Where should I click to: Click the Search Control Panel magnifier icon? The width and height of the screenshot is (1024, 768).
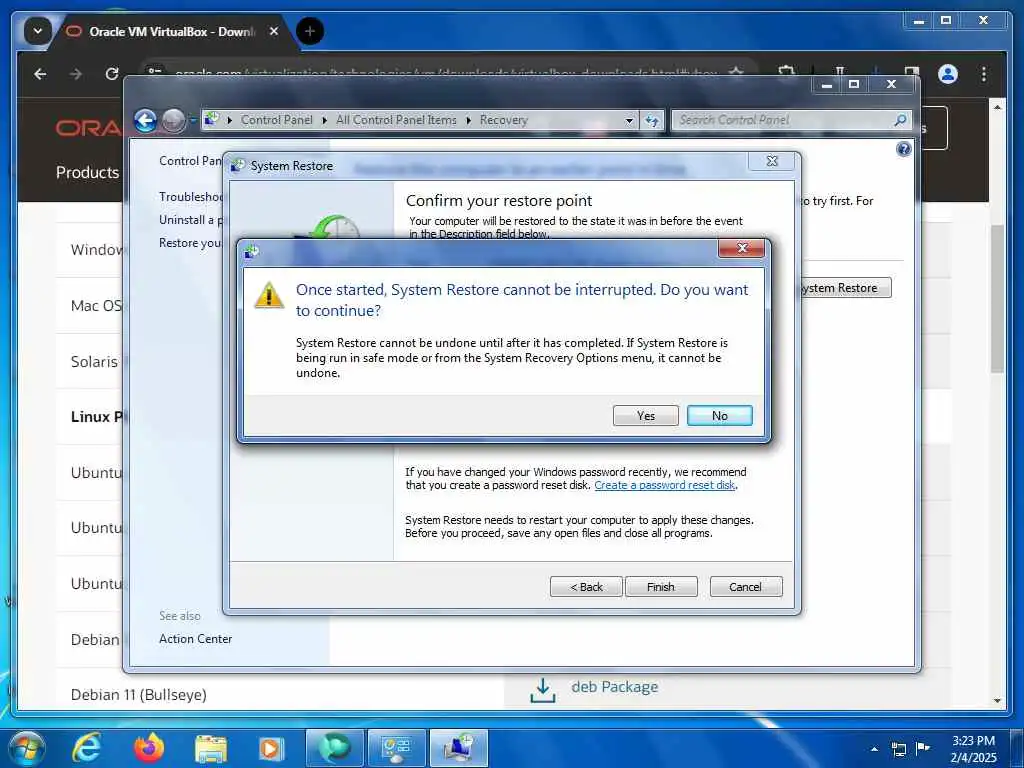[900, 120]
